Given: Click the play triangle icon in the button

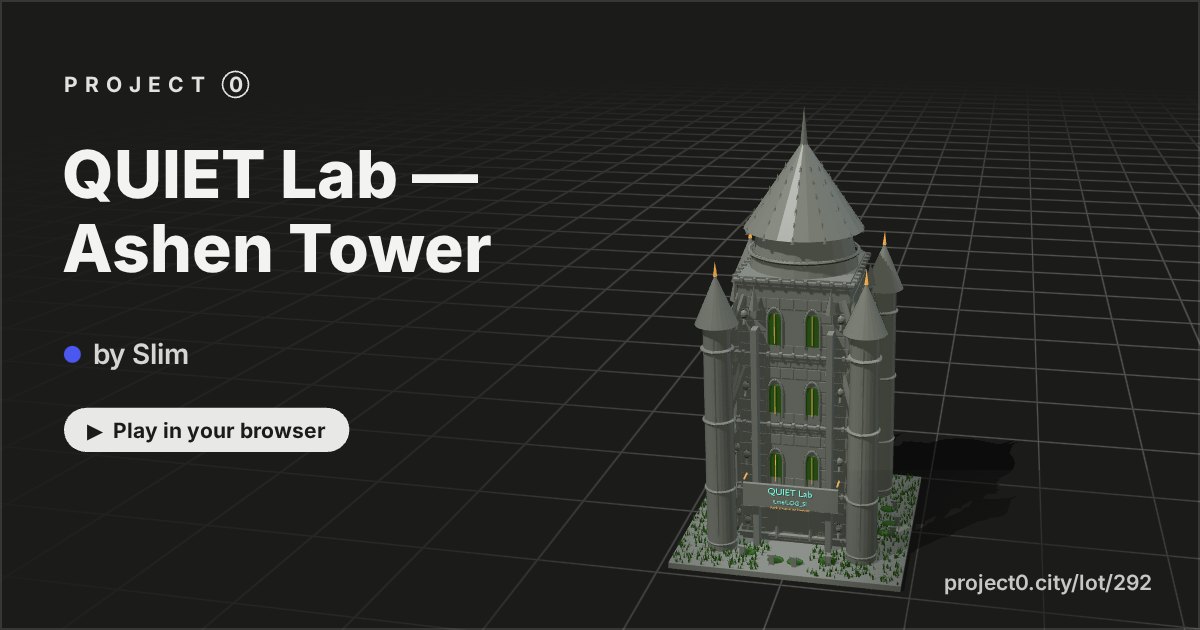Looking at the screenshot, I should pos(95,432).
